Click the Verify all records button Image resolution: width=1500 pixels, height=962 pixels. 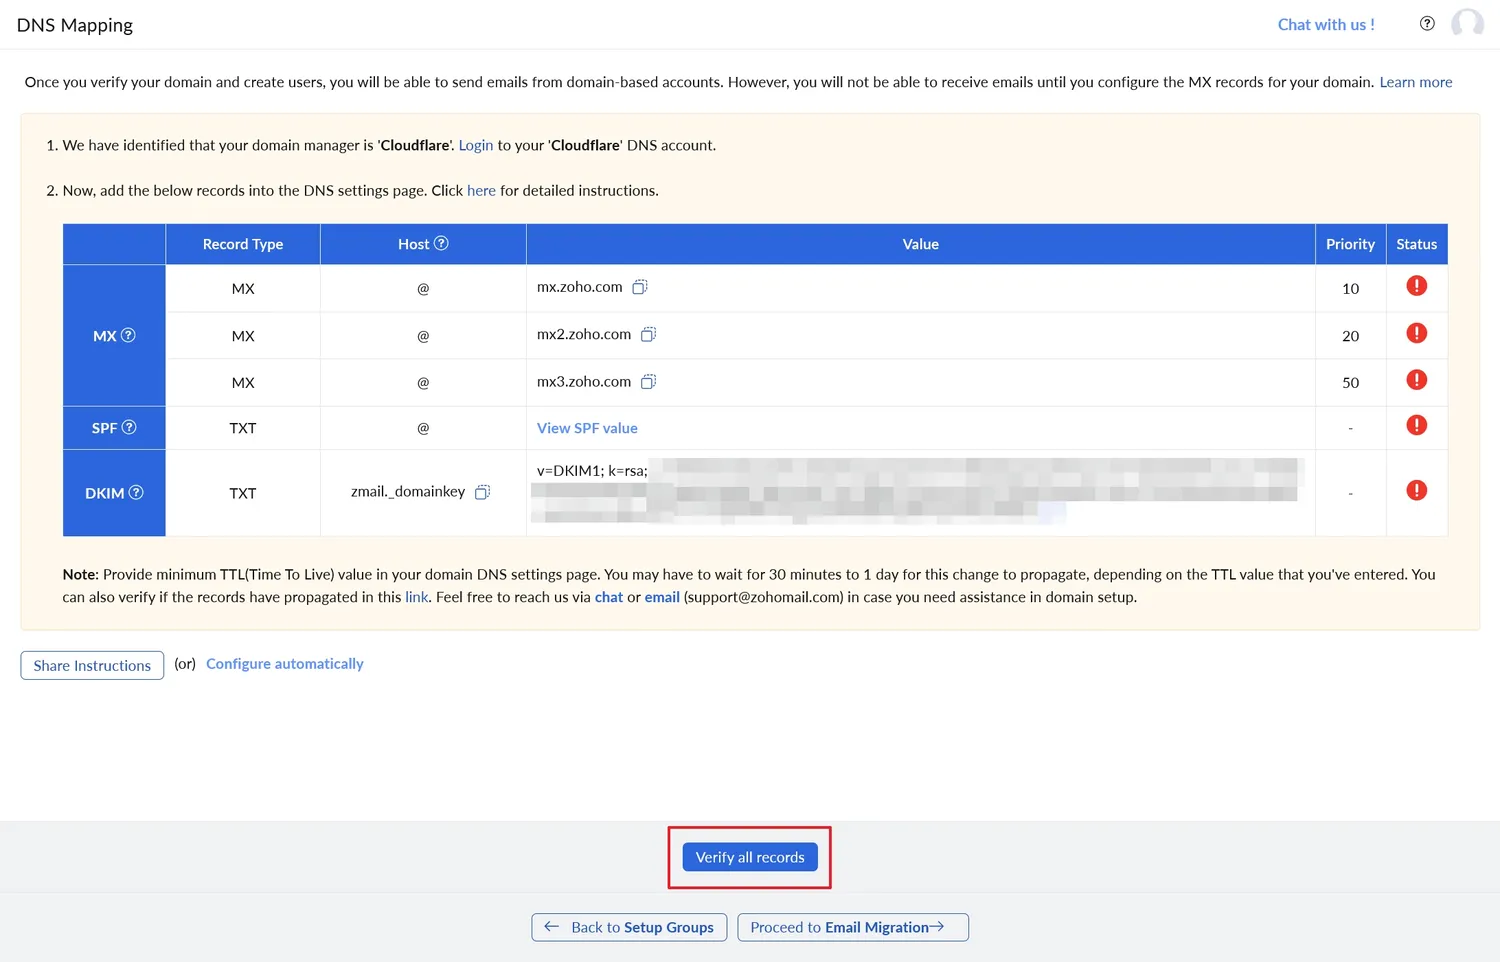749,857
